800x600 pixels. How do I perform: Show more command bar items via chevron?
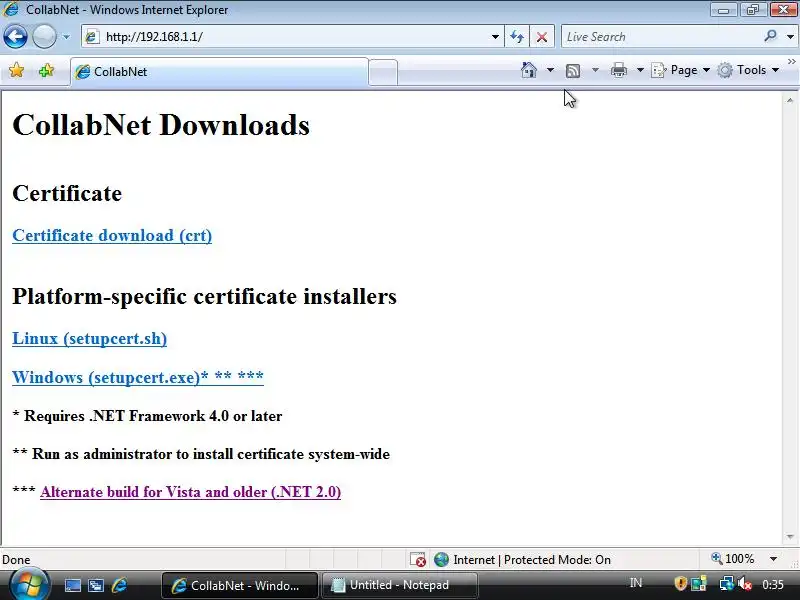coord(791,62)
